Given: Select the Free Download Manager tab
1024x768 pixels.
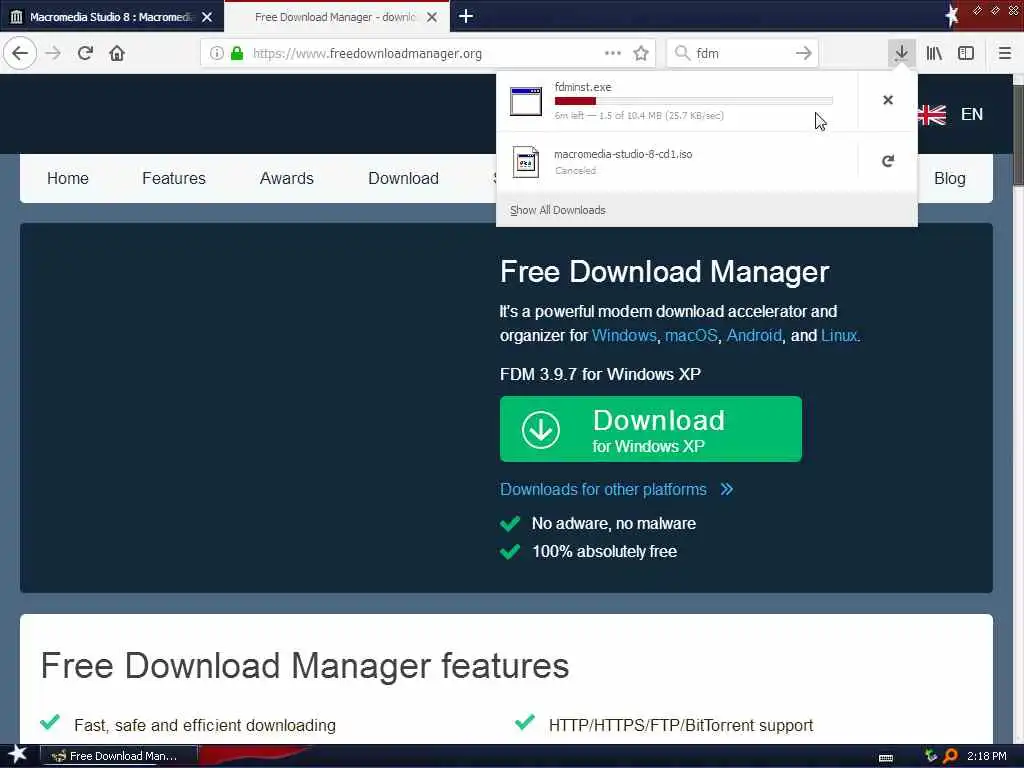Looking at the screenshot, I should 336,17.
